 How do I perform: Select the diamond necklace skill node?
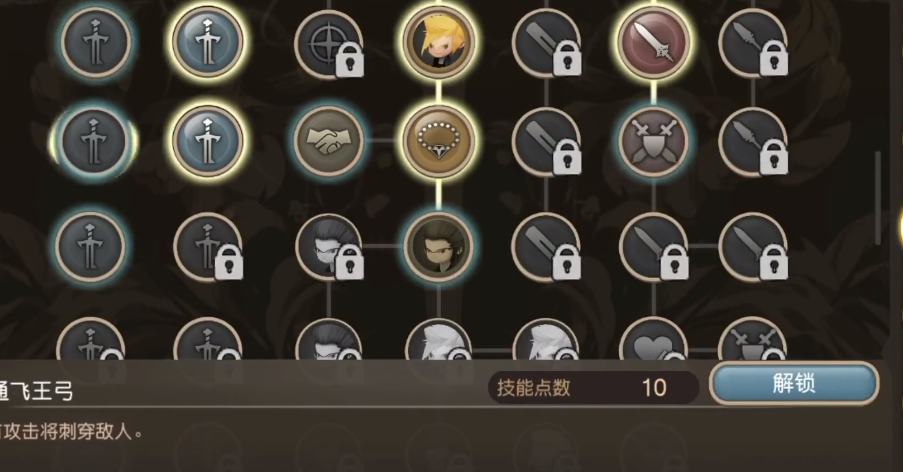click(x=438, y=140)
